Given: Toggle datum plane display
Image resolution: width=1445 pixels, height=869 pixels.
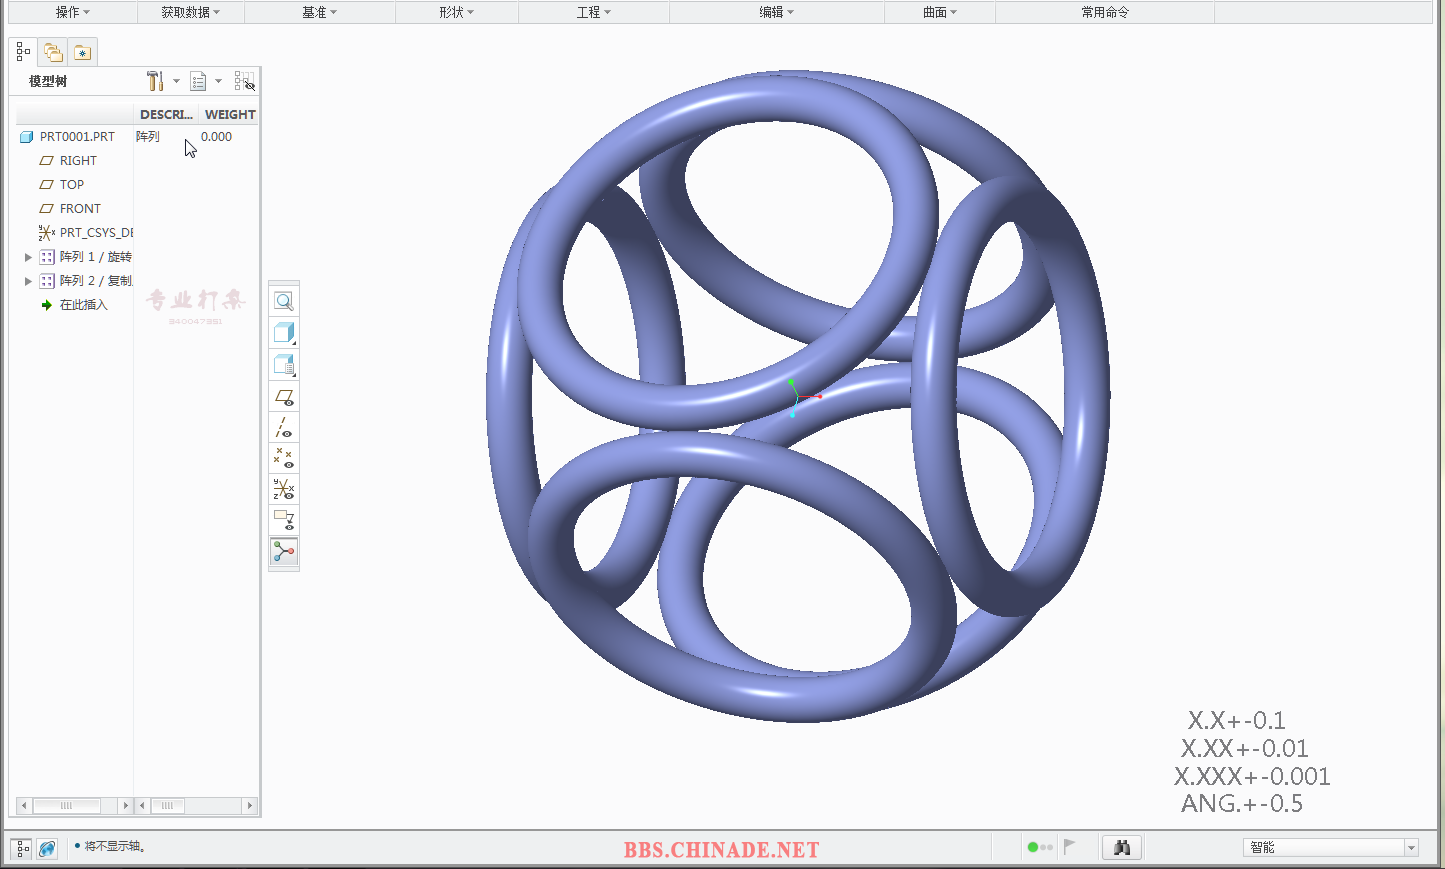Looking at the screenshot, I should (284, 397).
